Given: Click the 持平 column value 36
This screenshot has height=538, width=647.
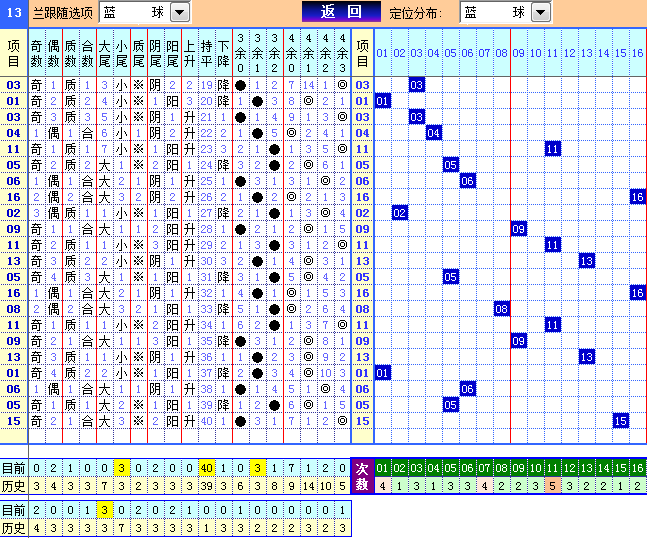Looking at the screenshot, I should point(206,357).
